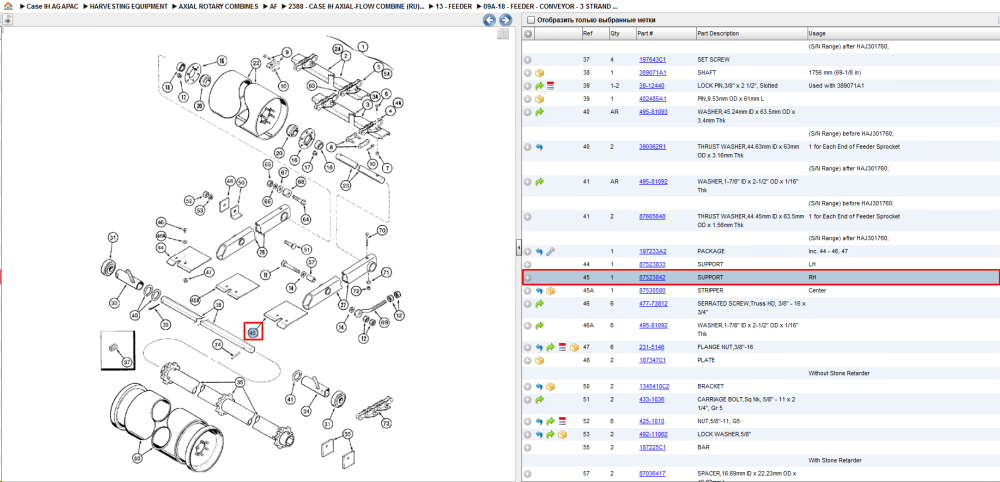Click the green arrow in the SERRATED SCREW row
The width and height of the screenshot is (1000, 482).
coord(540,304)
